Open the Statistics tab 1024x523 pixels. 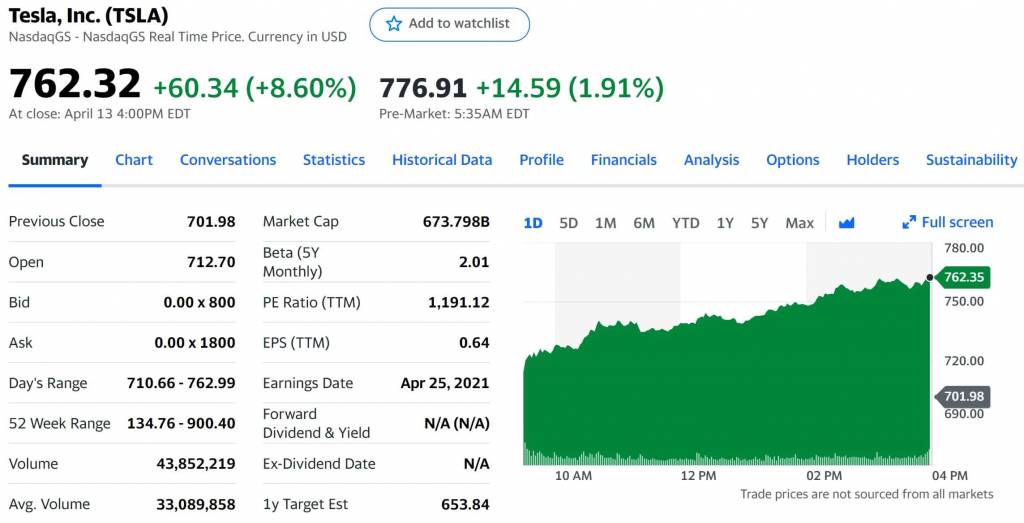coord(334,160)
